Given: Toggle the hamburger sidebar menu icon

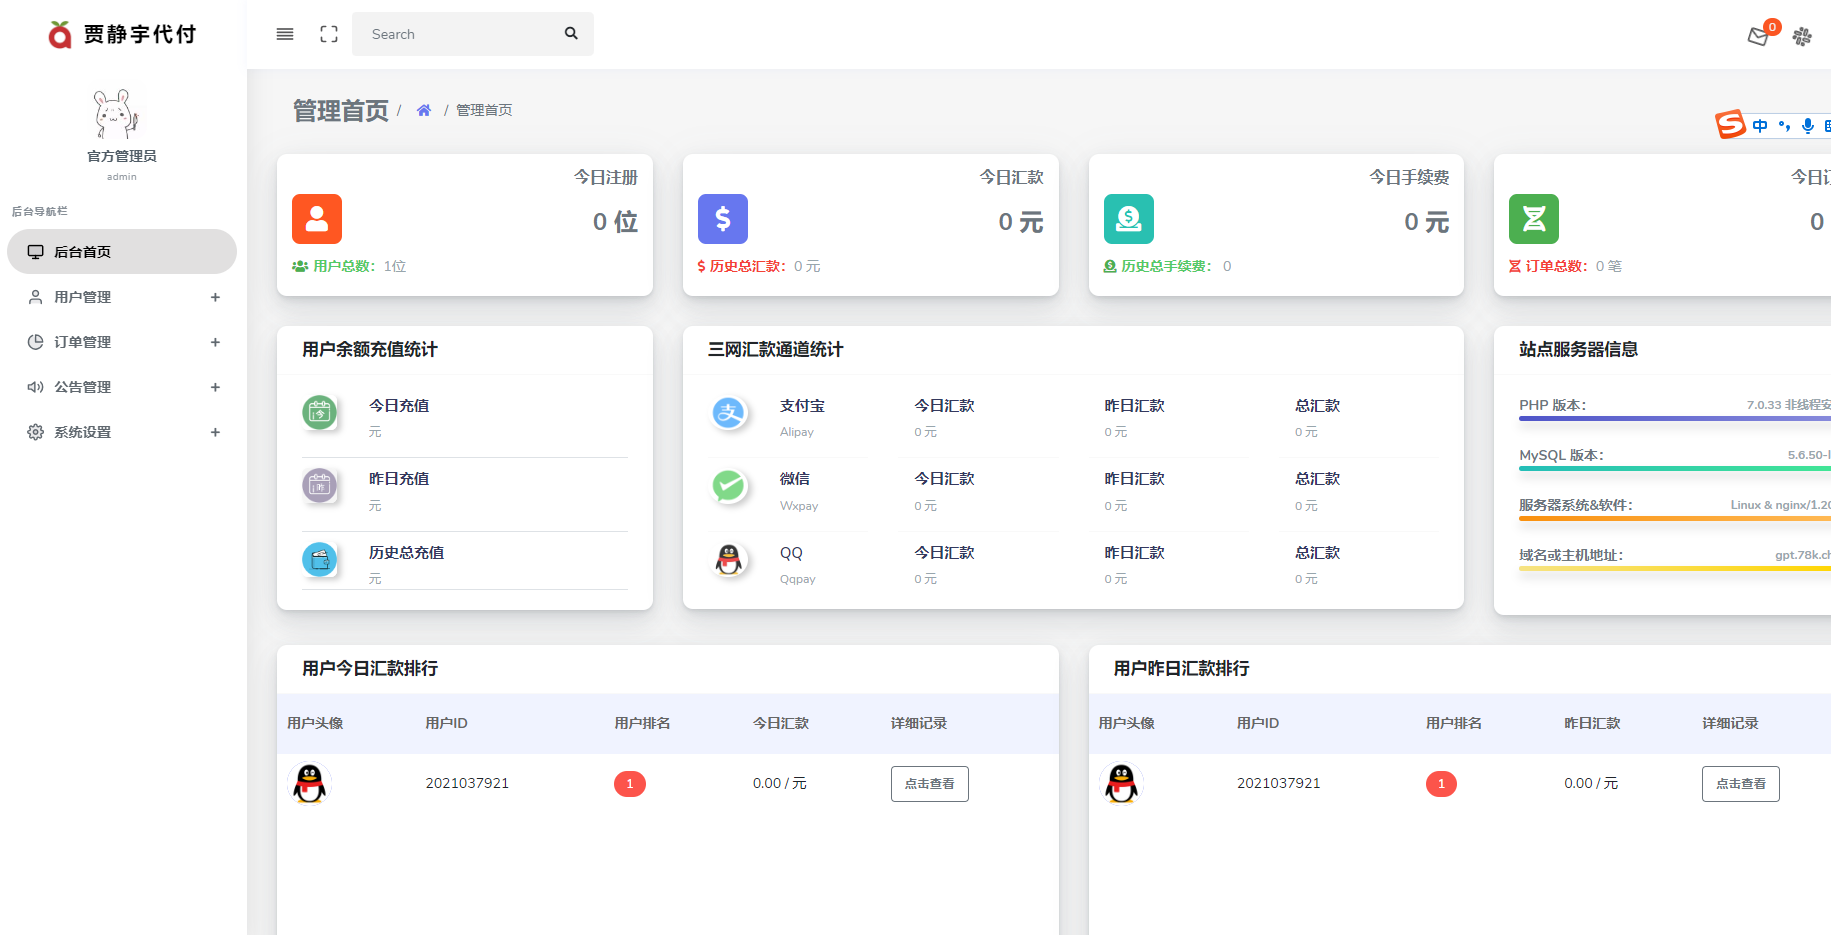Looking at the screenshot, I should [285, 34].
